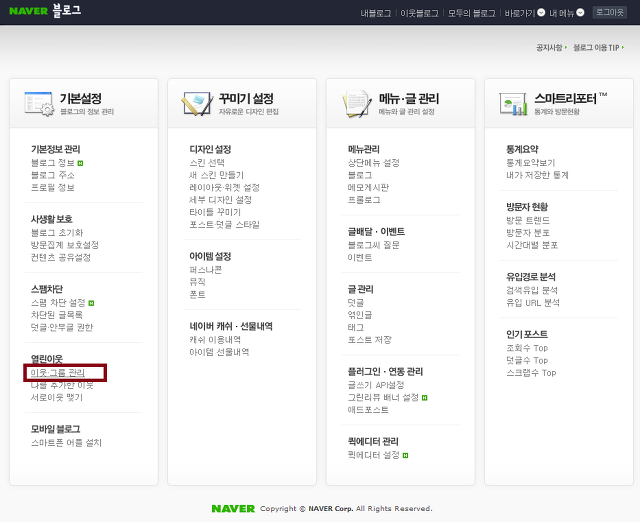Viewport: 640px width, 522px height.
Task: Open 이웃·그룹 관리
Action: point(58,373)
